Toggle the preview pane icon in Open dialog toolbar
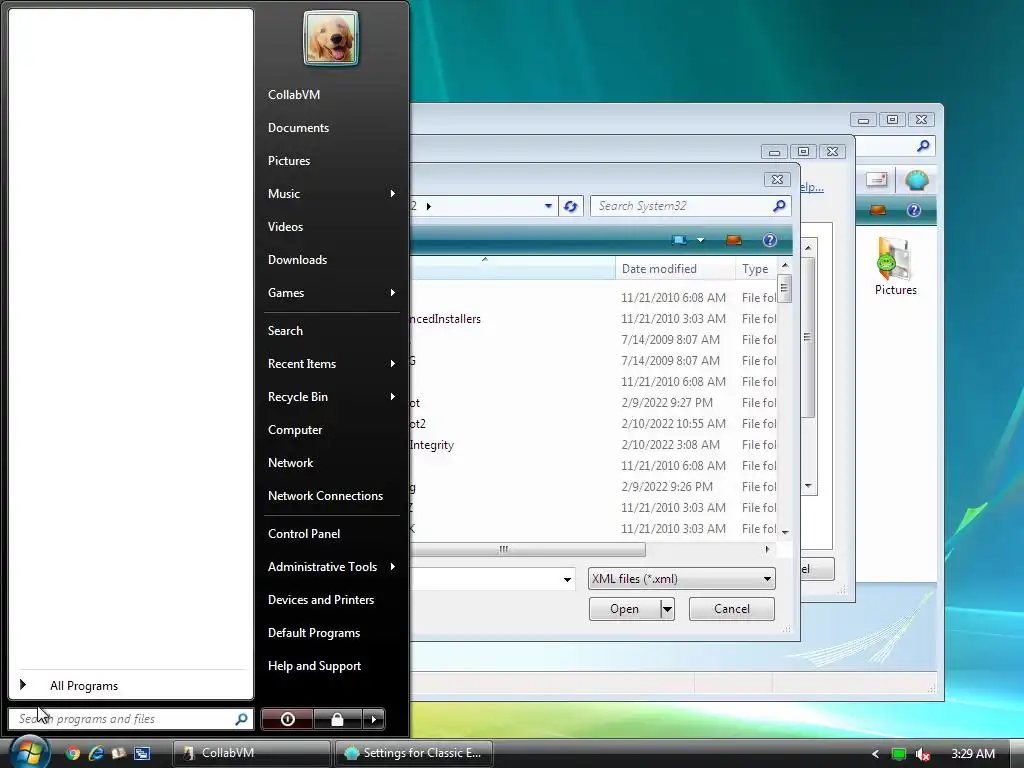1024x768 pixels. 734,240
